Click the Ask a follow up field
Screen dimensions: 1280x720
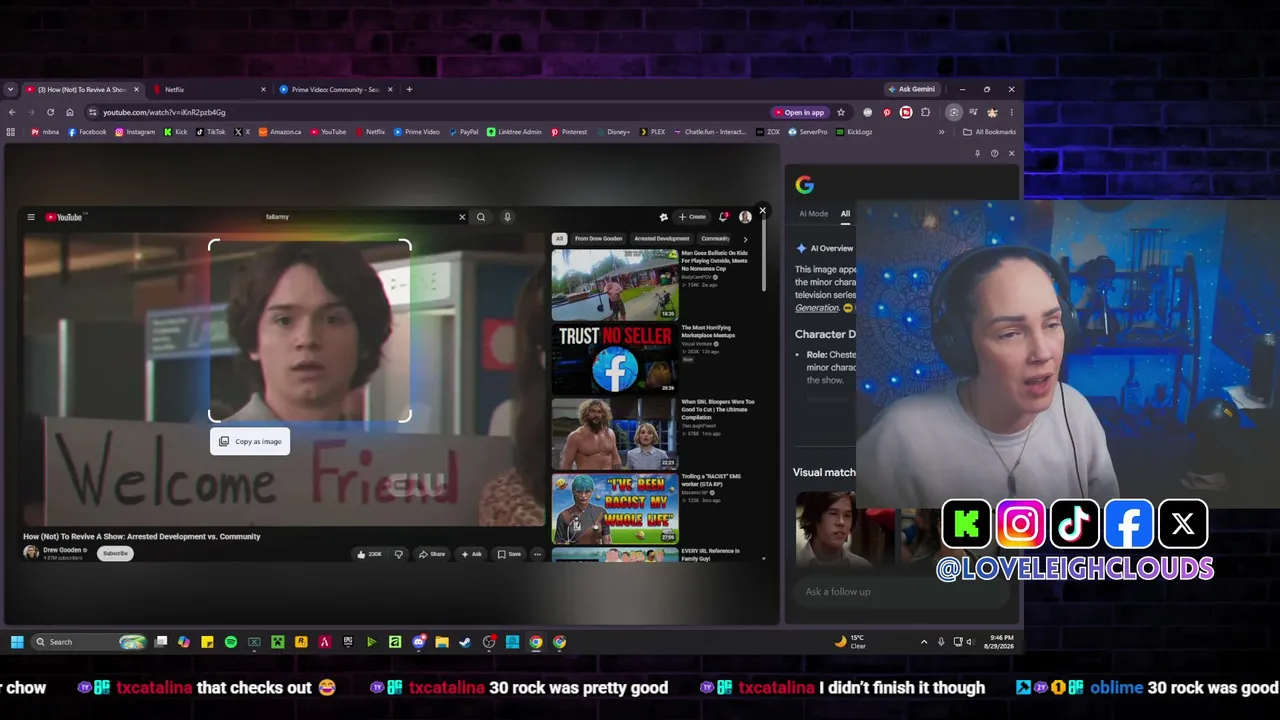900,591
